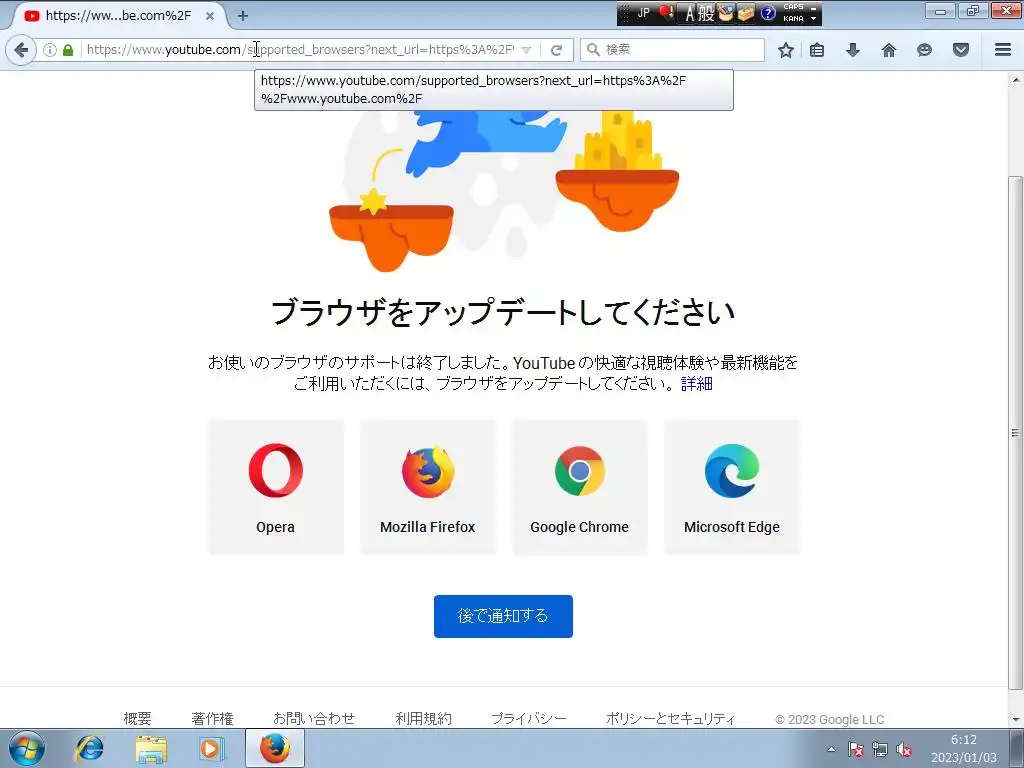Image resolution: width=1024 pixels, height=768 pixels.
Task: Choose the Google Chrome browser card
Action: point(580,487)
